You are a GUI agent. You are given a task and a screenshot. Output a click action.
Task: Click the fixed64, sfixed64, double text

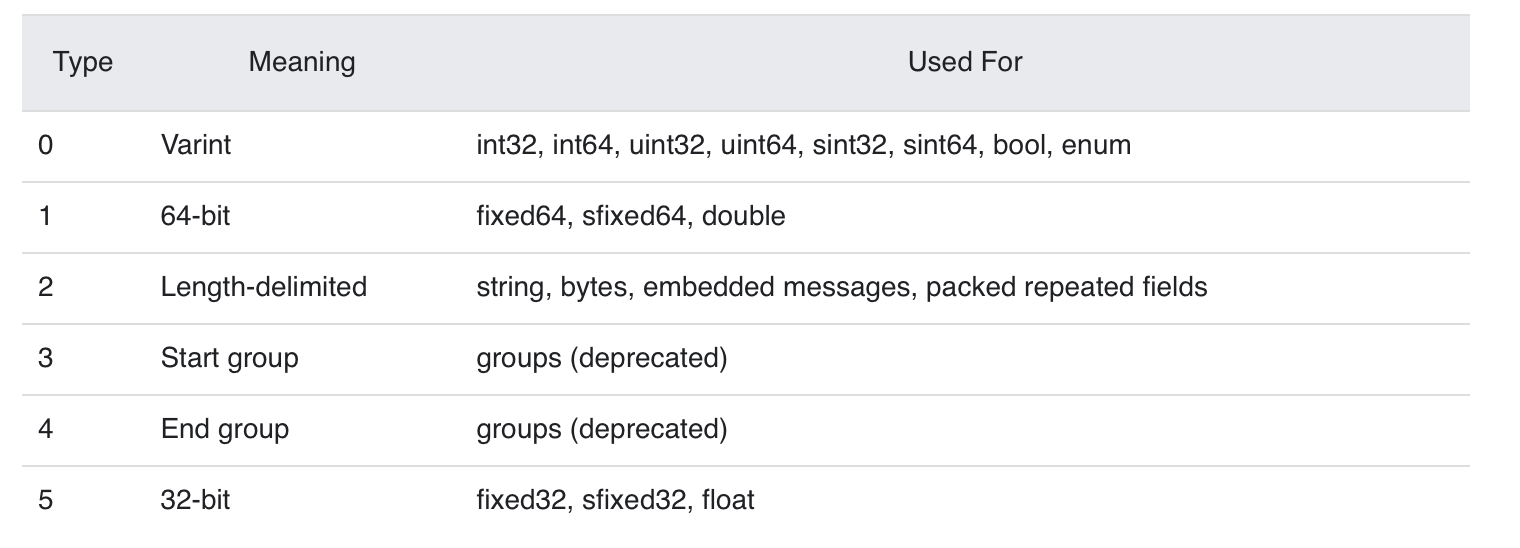(x=631, y=216)
